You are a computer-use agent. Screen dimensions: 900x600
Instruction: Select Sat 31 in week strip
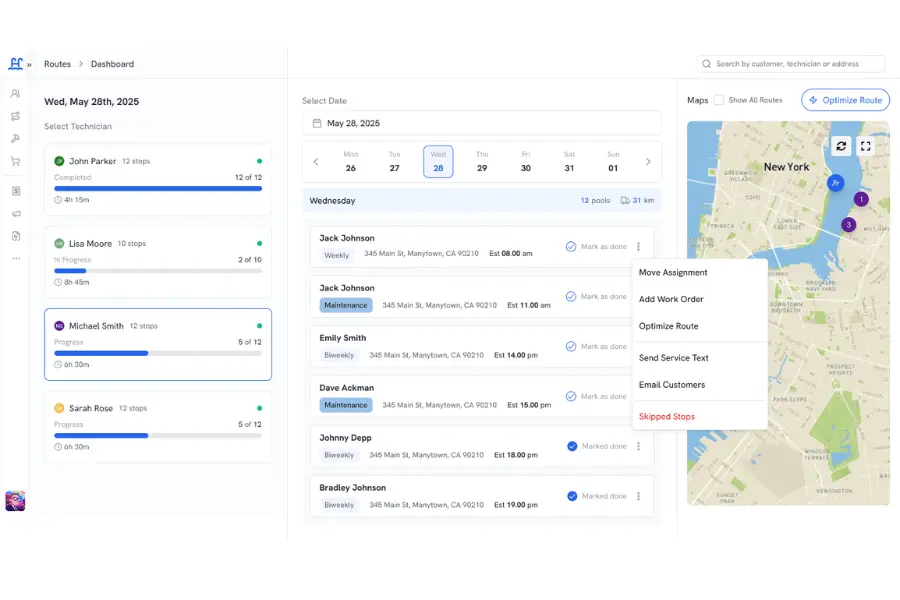click(x=569, y=162)
